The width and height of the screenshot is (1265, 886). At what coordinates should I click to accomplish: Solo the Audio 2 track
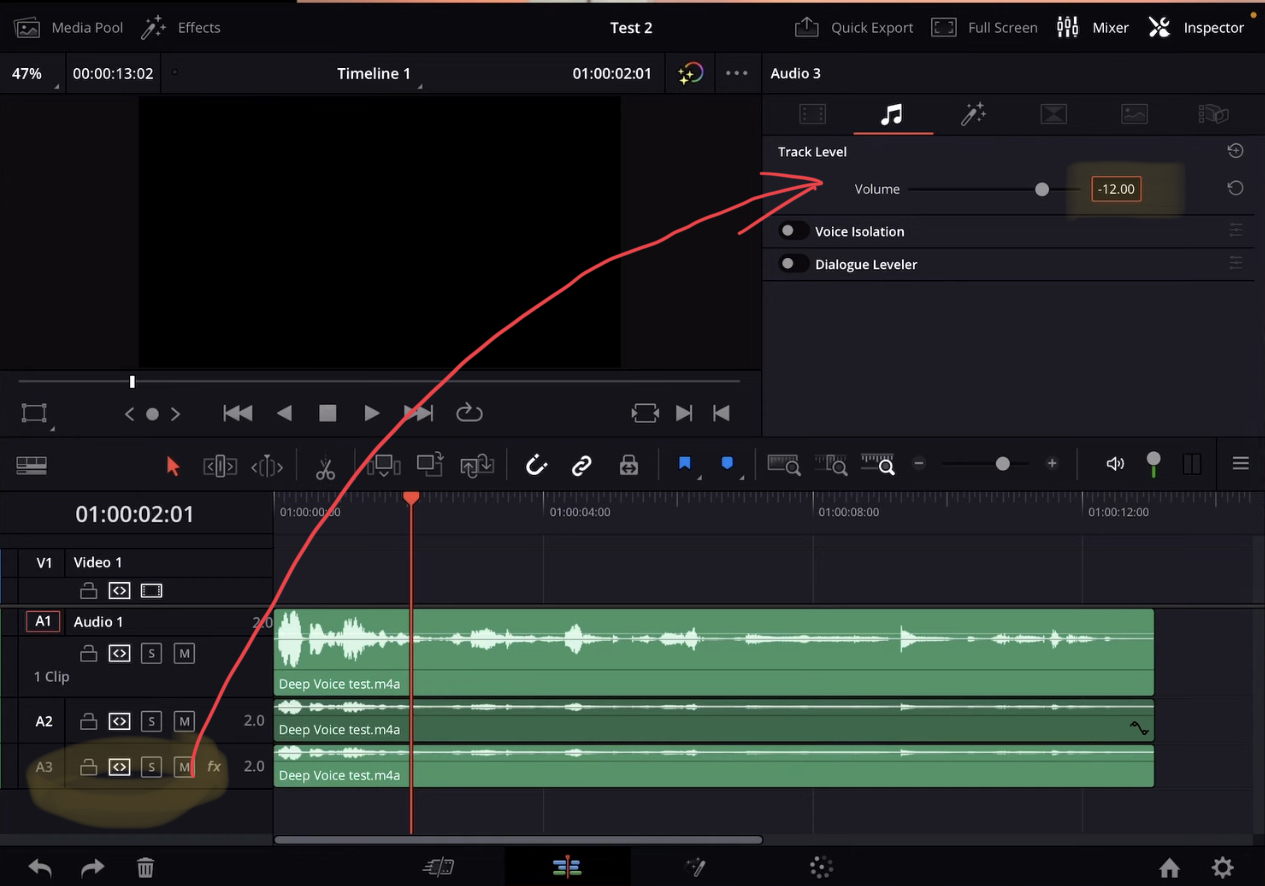(x=152, y=721)
